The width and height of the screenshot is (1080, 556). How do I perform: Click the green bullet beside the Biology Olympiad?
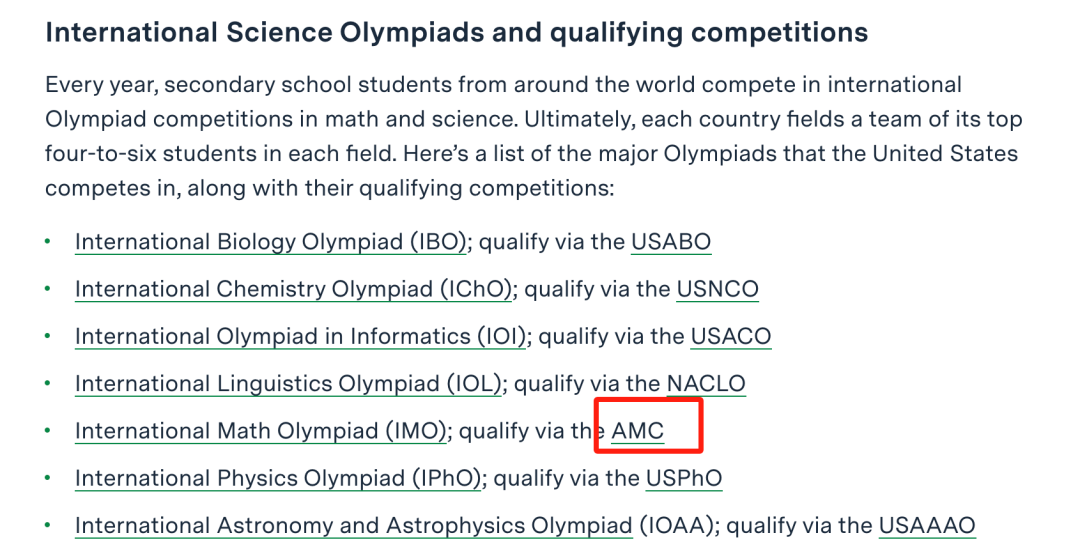pos(48,242)
